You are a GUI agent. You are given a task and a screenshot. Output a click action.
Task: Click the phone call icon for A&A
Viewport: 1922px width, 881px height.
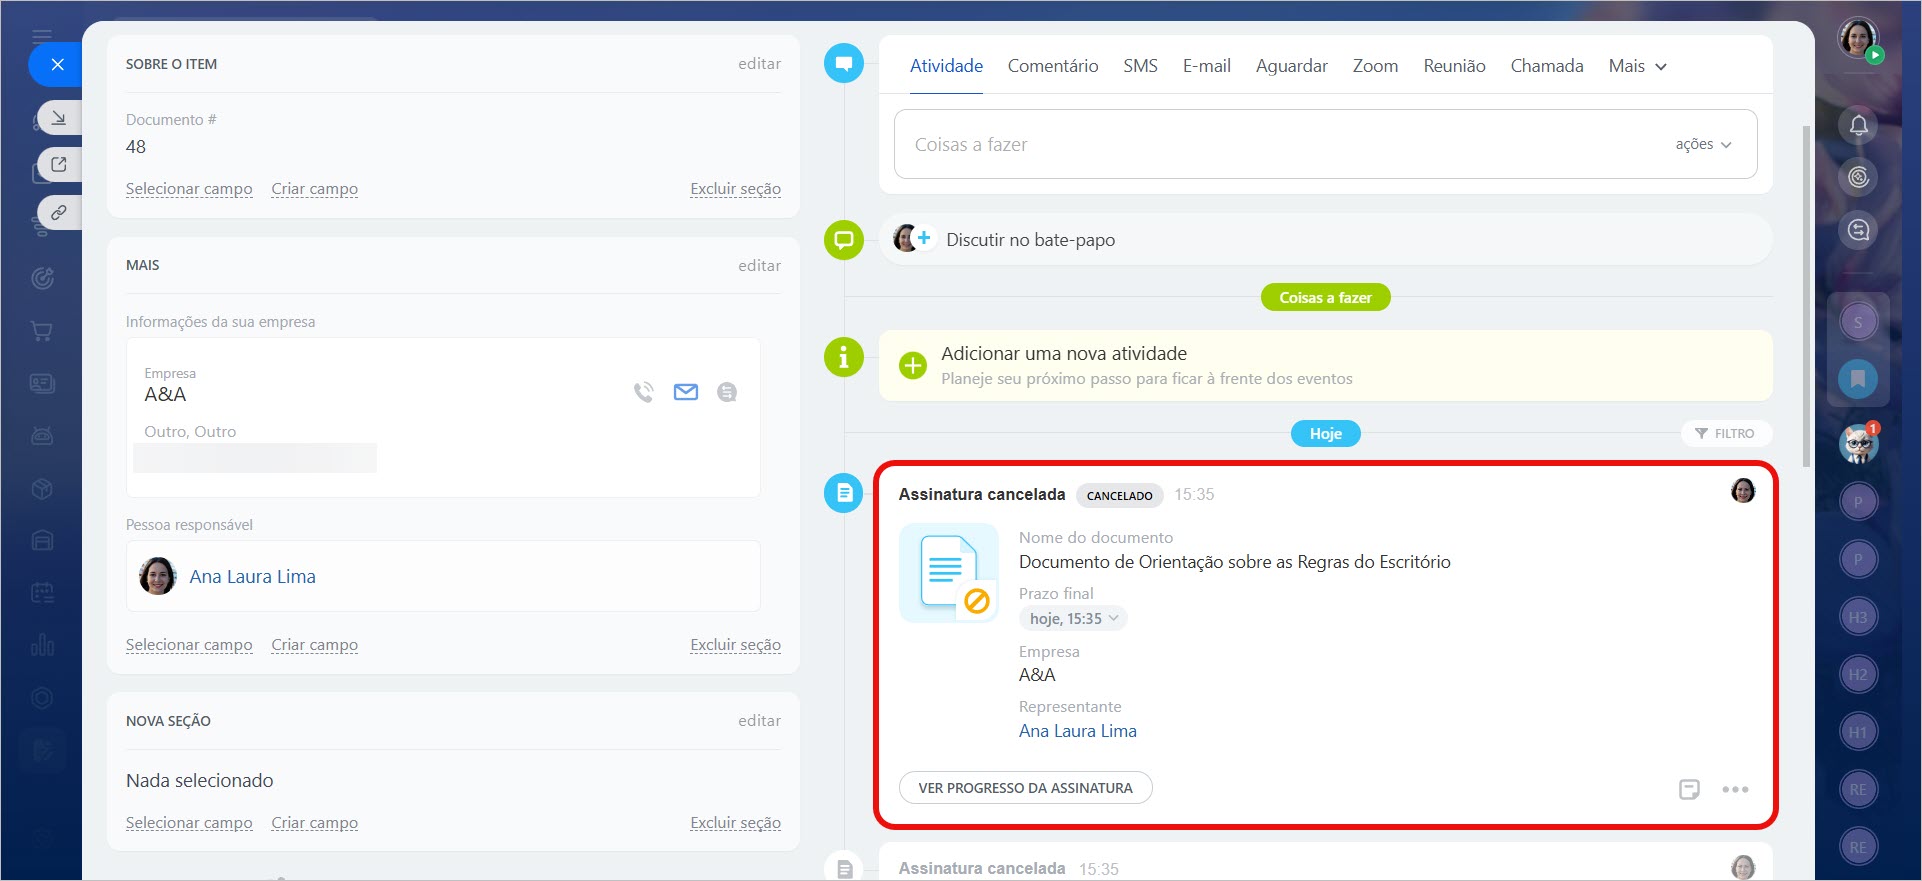643,392
